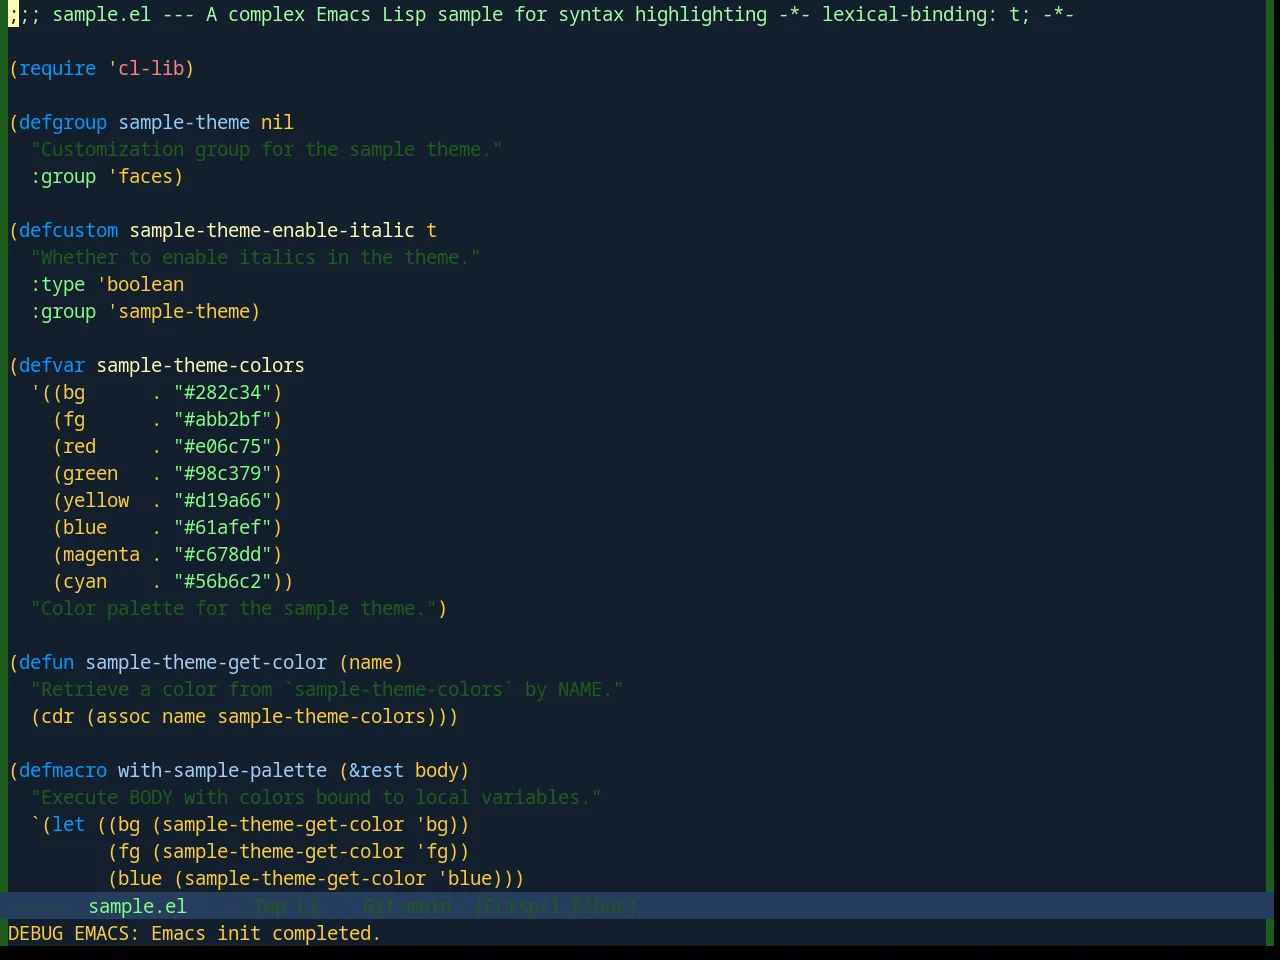
Task: Click the color string "#e06c75"
Action: 223,446
